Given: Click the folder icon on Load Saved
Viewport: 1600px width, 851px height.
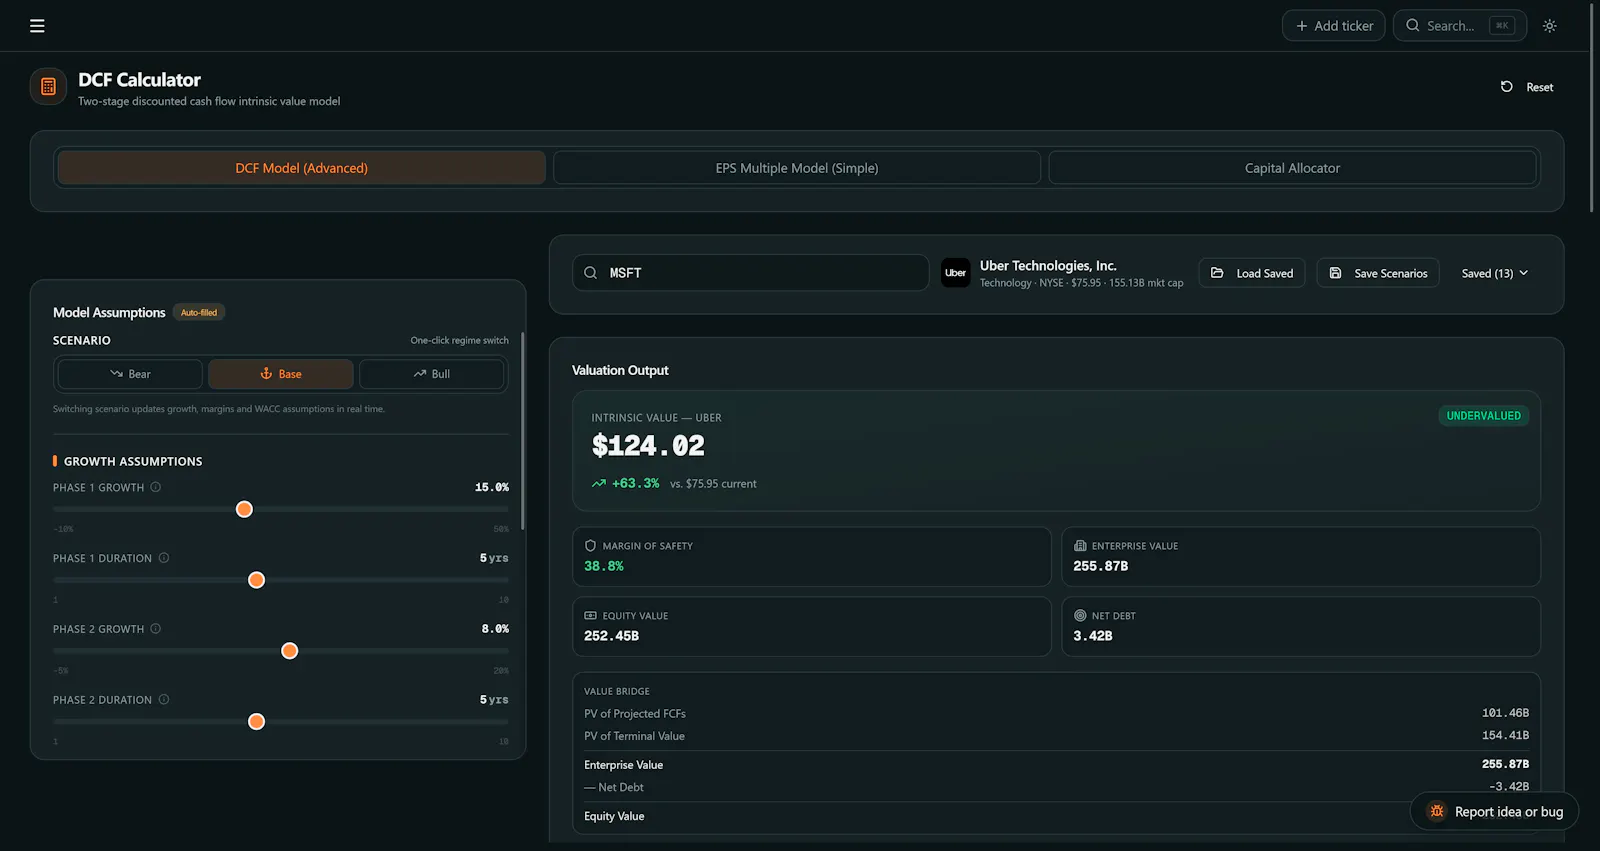Looking at the screenshot, I should 1217,273.
